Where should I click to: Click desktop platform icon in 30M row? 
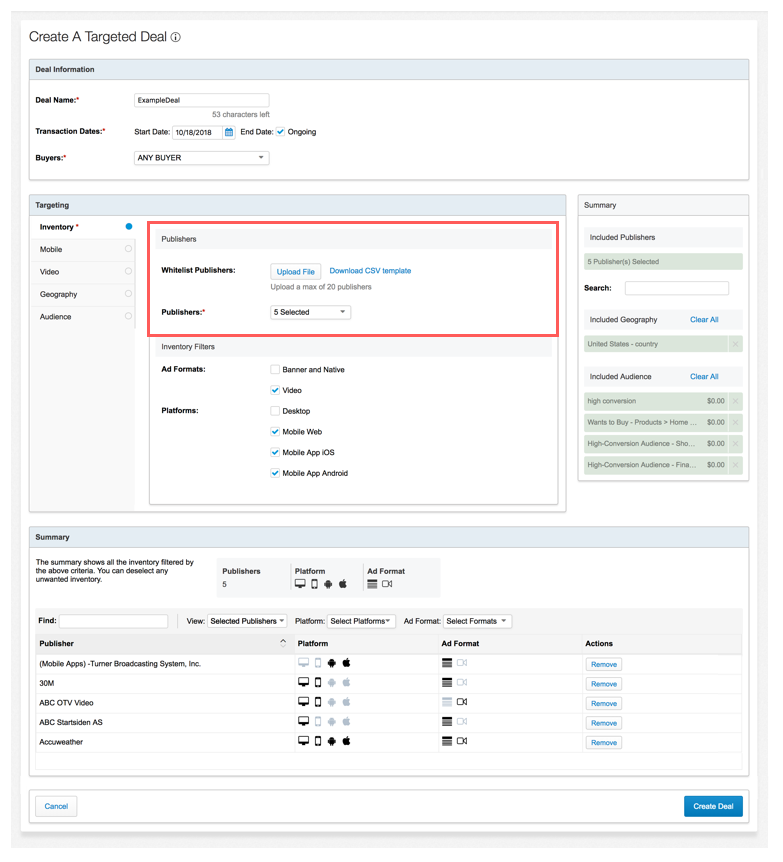point(303,683)
